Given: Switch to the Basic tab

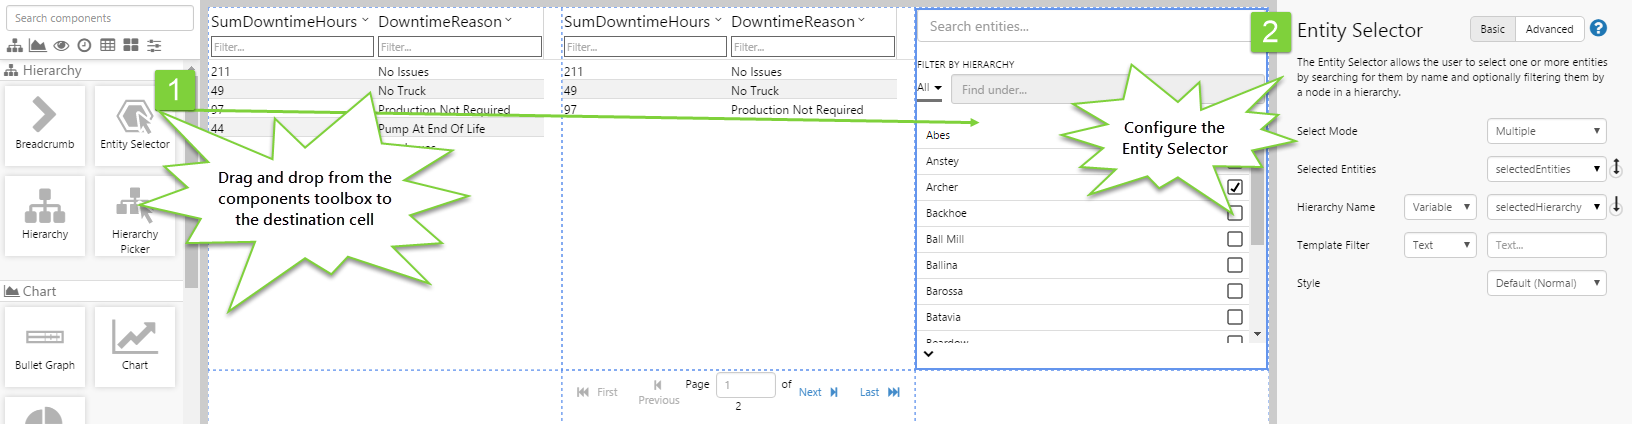Looking at the screenshot, I should point(1492,29).
